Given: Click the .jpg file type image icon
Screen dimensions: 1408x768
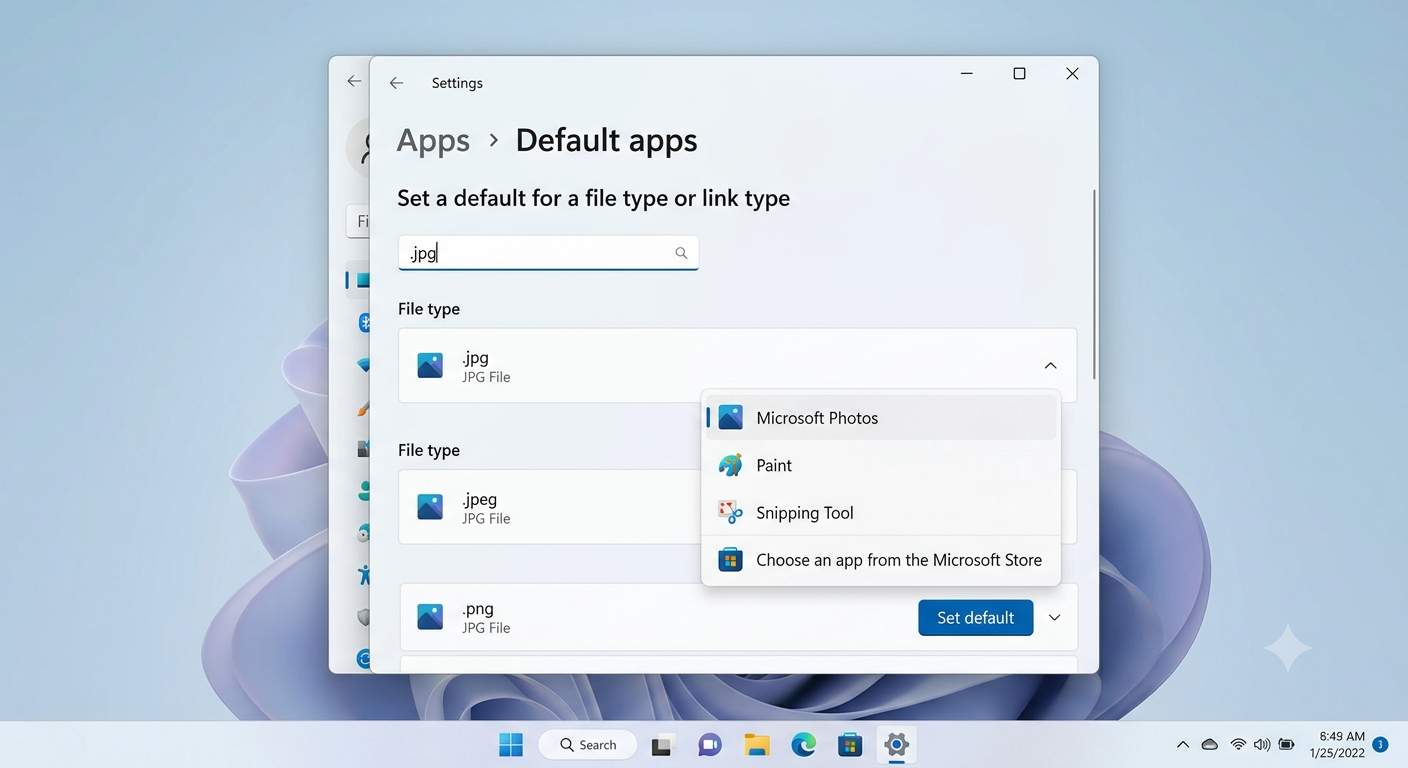Looking at the screenshot, I should tap(430, 366).
